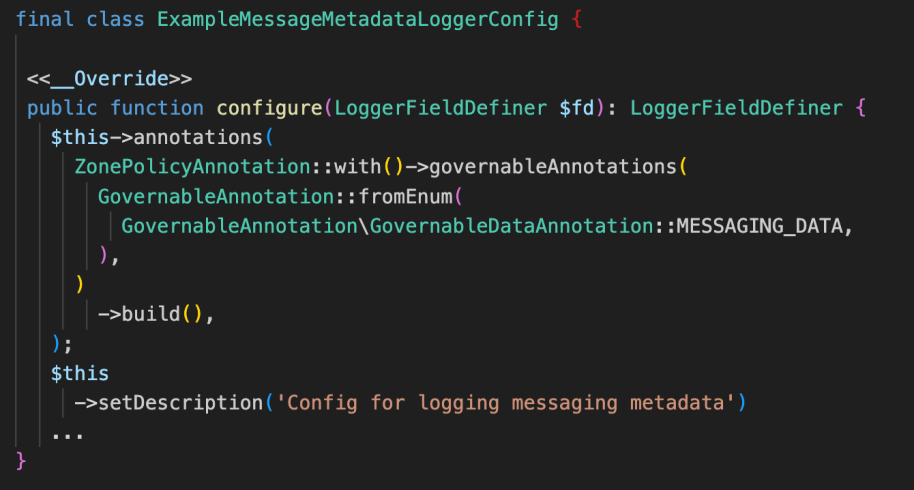Image resolution: width=914 pixels, height=490 pixels.
Task: Click the 'Config for logging messaging metadata' string
Action: coord(505,403)
